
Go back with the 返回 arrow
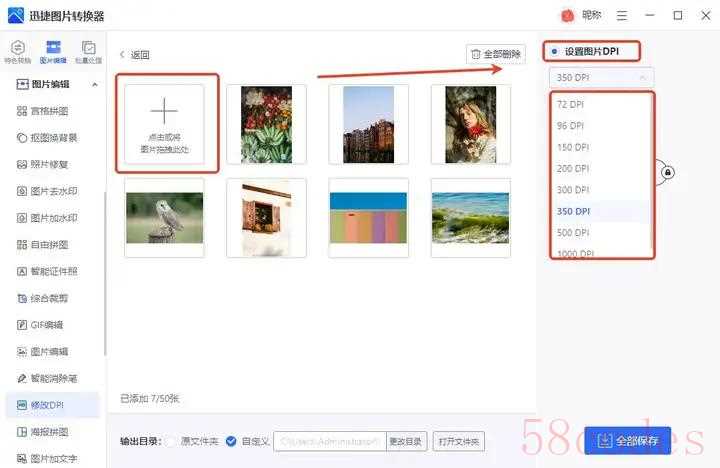122,55
